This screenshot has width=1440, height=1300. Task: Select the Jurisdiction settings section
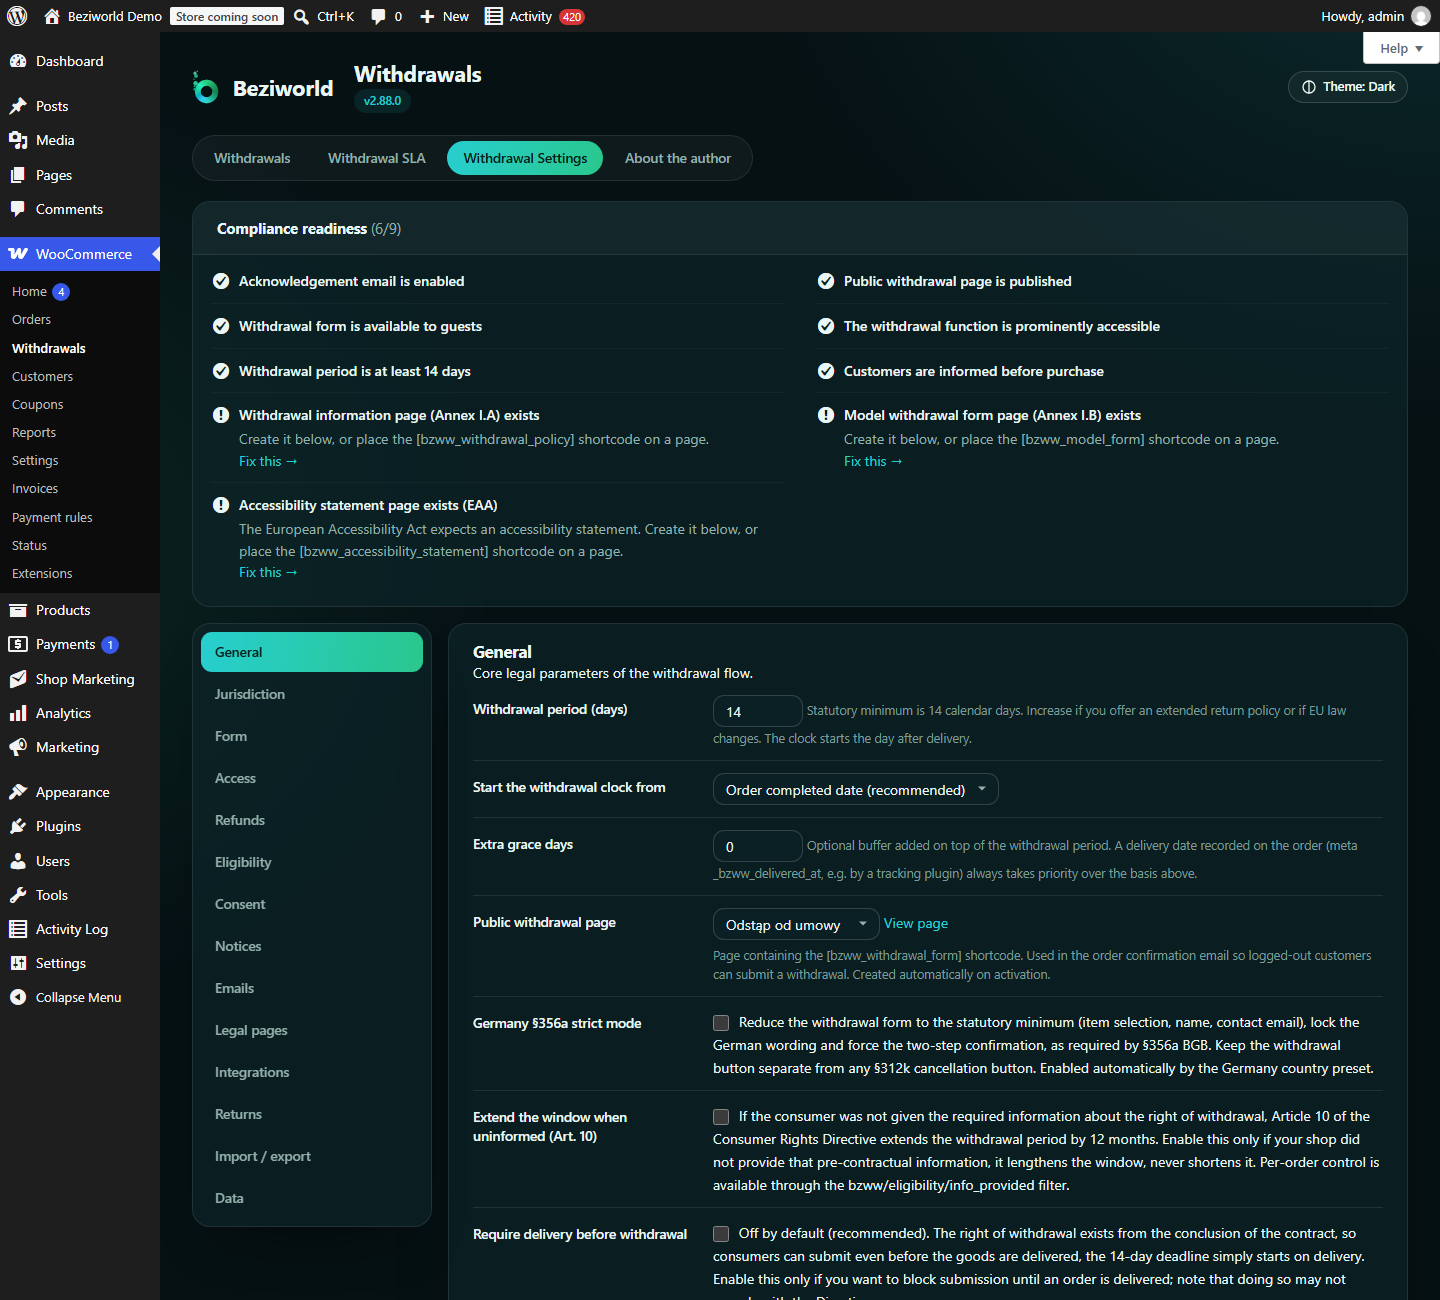(x=312, y=694)
